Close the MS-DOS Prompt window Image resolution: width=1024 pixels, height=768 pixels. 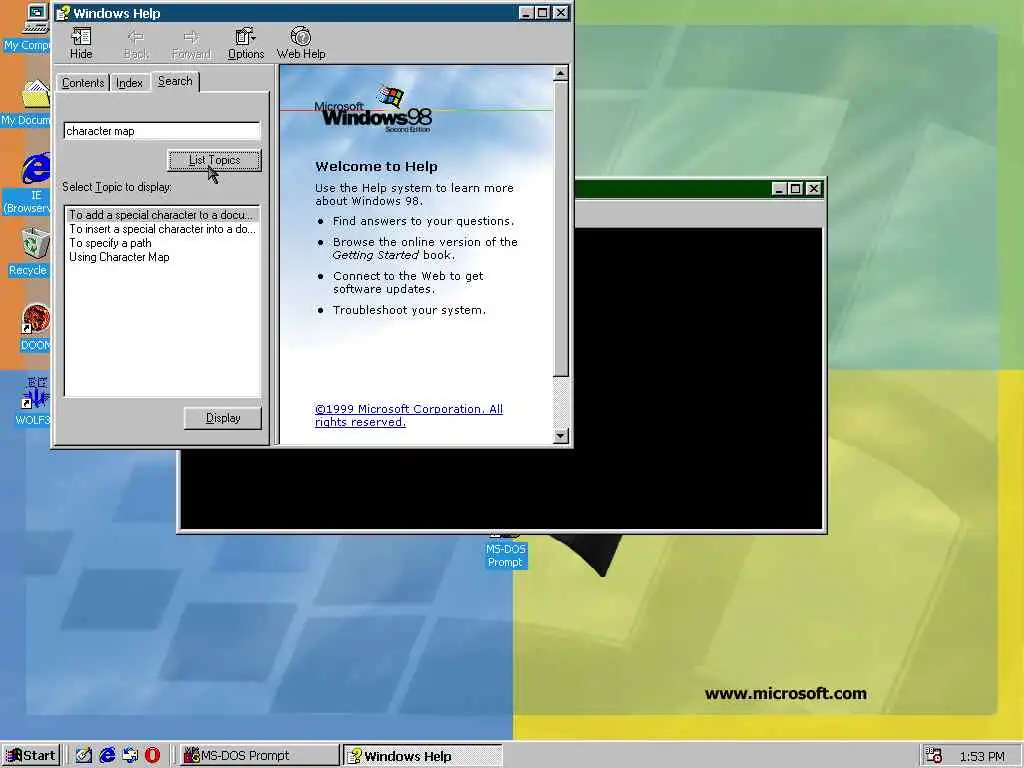tap(814, 189)
